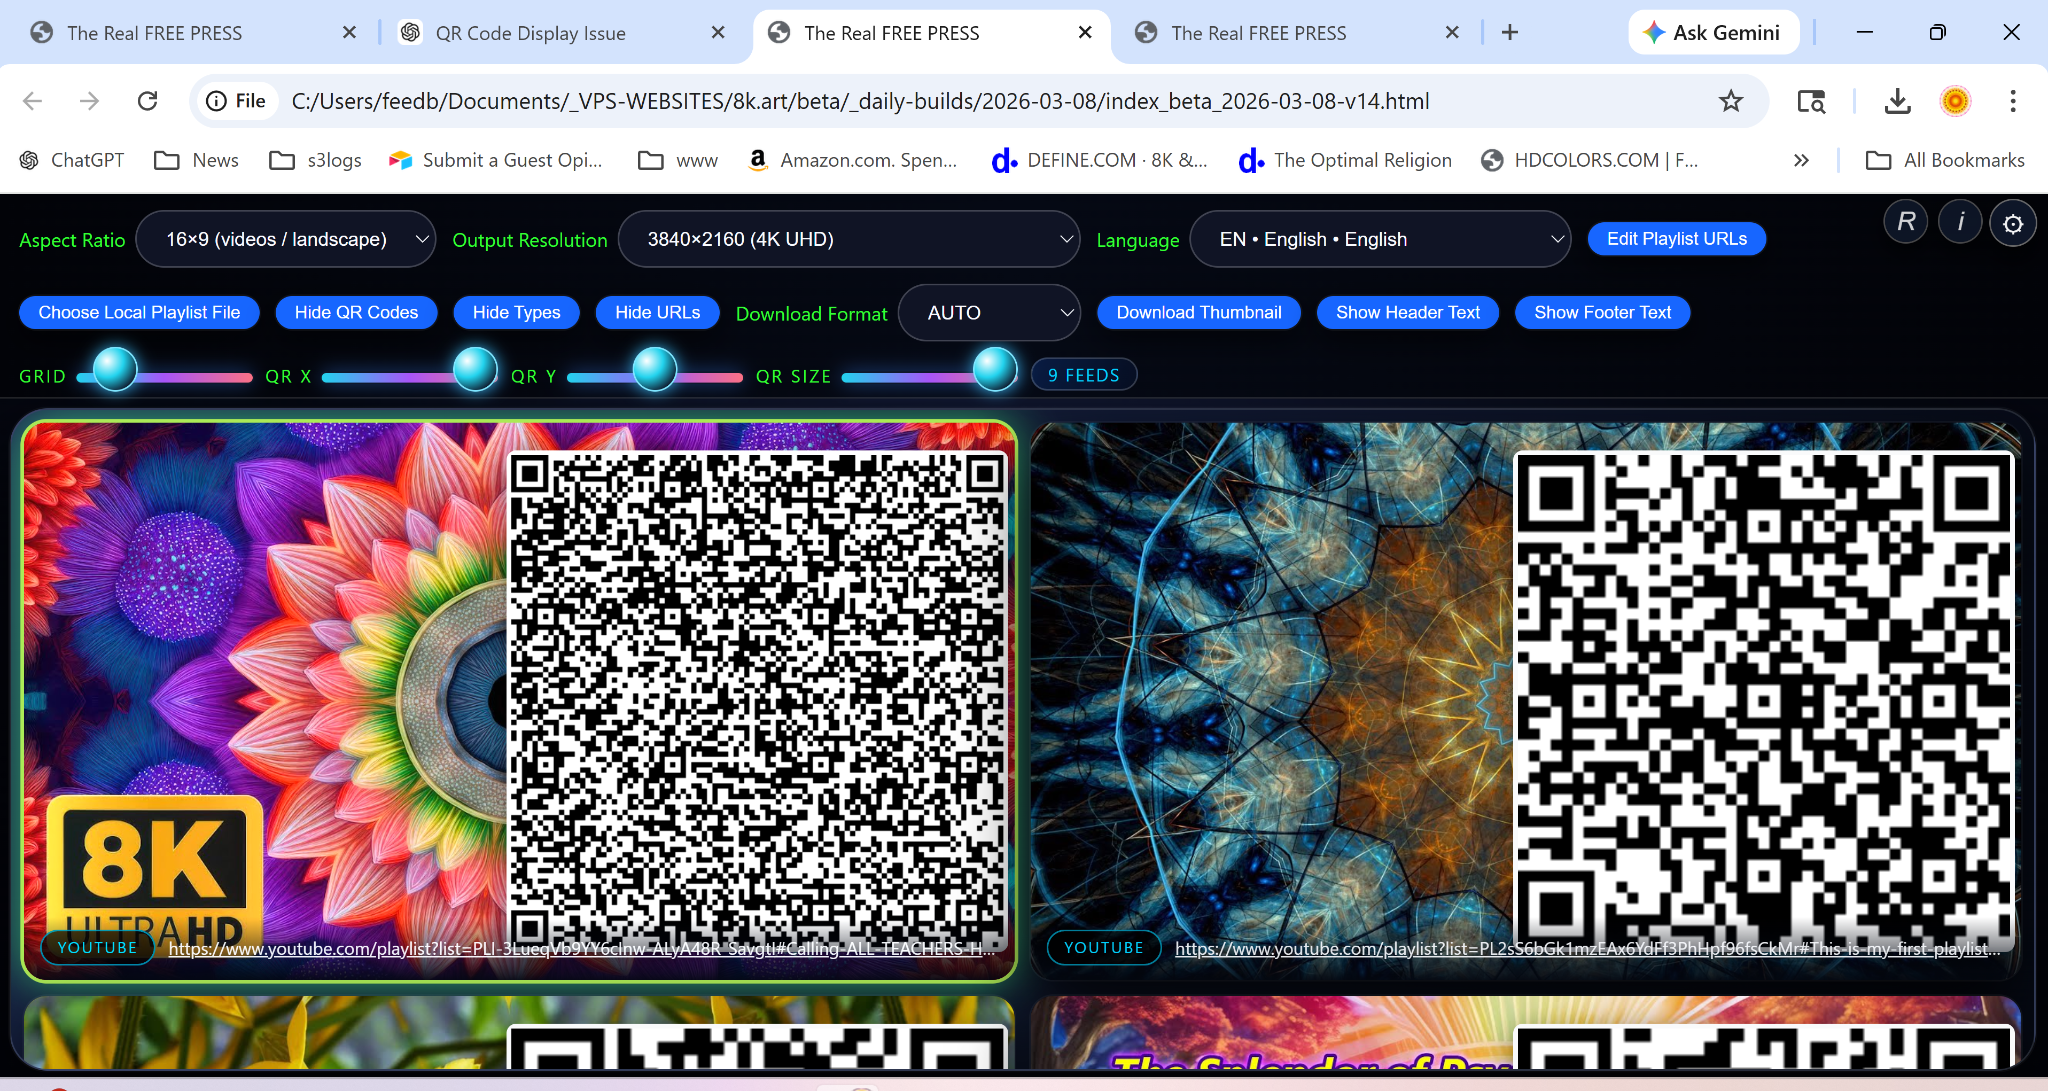Screen dimensions: 2048x1091
Task: Click the 9 FEEDS badge
Action: (1084, 375)
